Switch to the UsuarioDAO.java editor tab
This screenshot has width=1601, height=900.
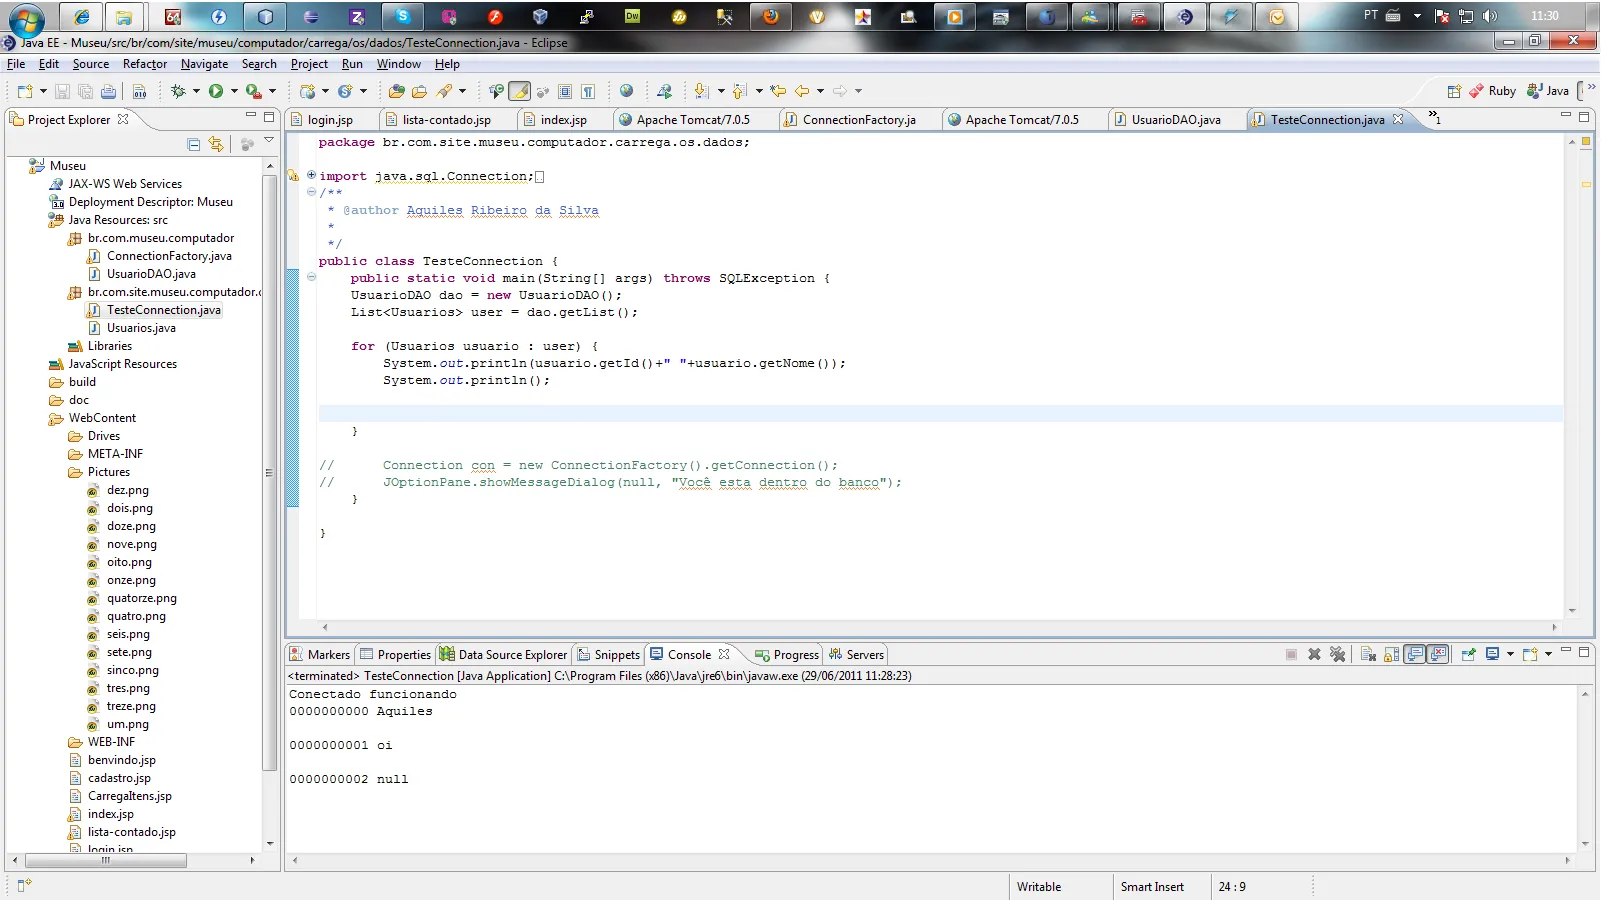pos(1175,120)
